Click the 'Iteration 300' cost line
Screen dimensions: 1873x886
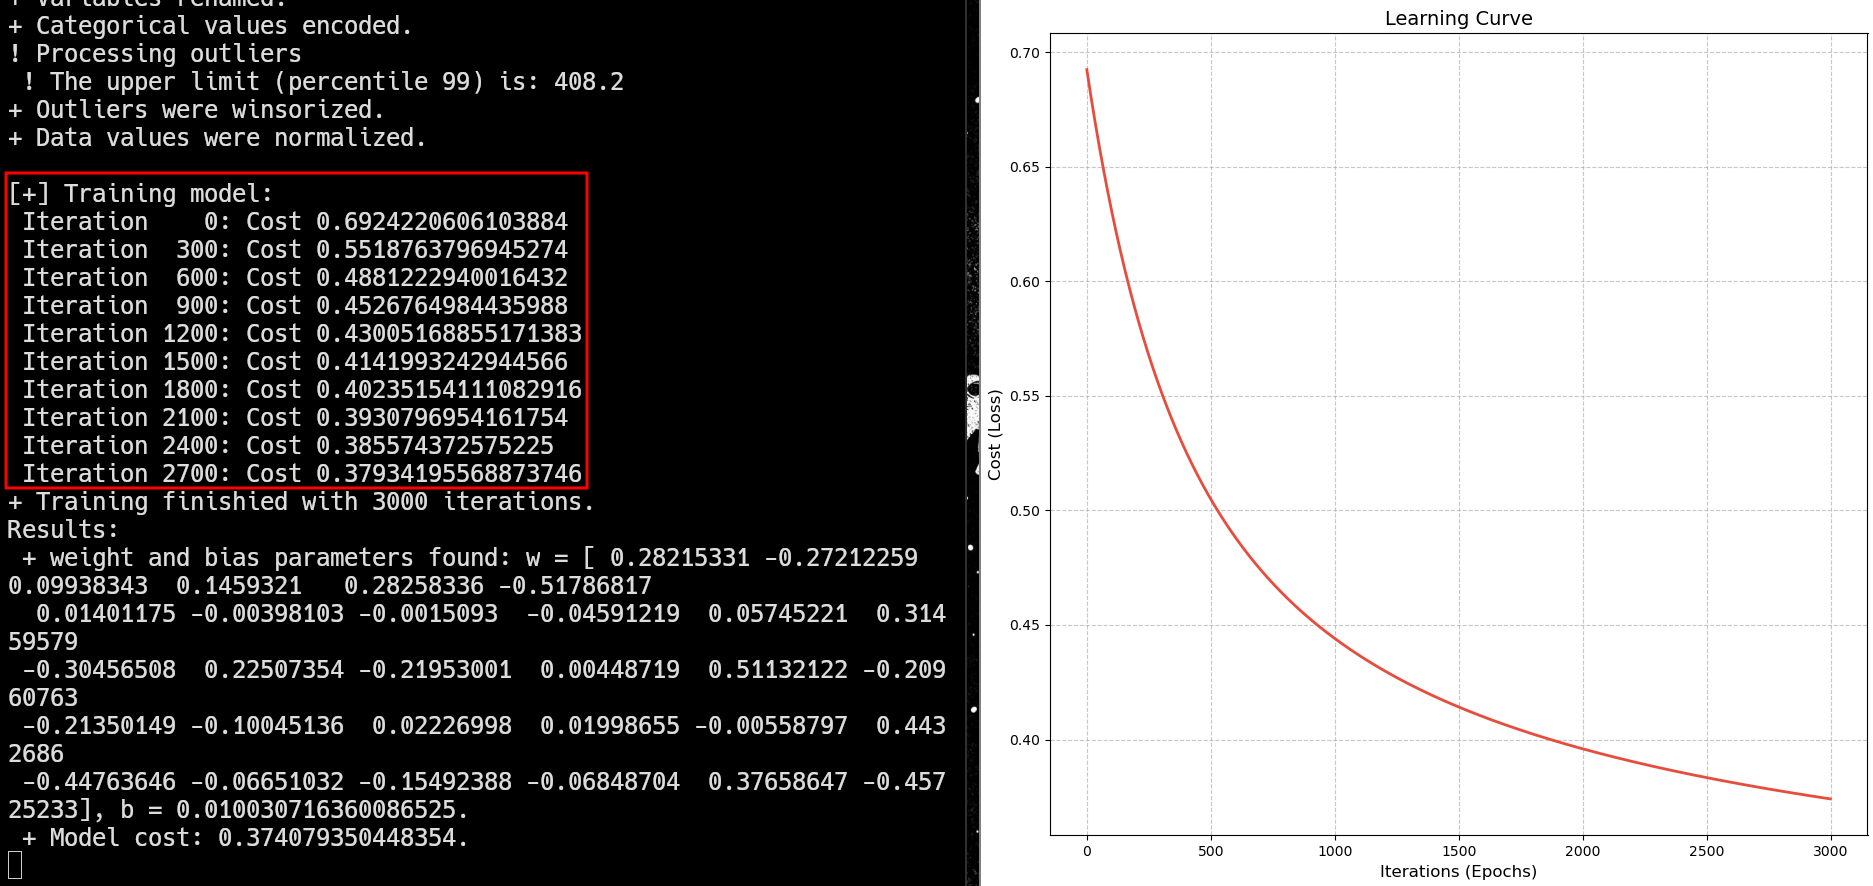(x=295, y=250)
